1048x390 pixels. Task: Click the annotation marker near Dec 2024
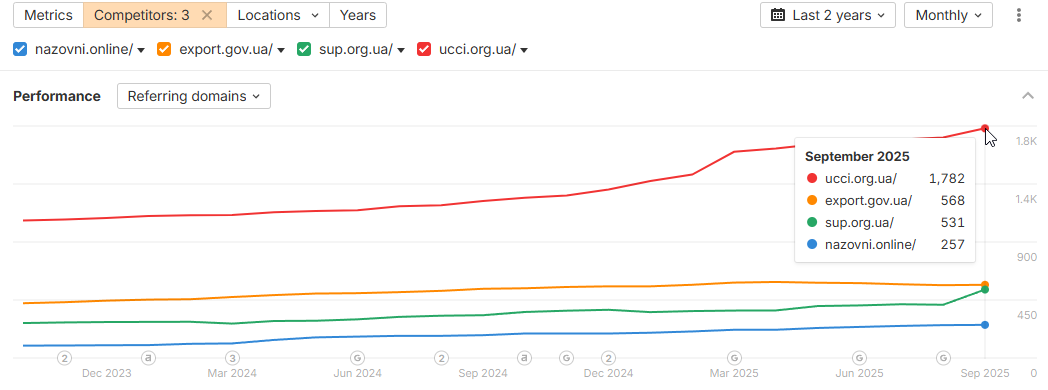[608, 358]
